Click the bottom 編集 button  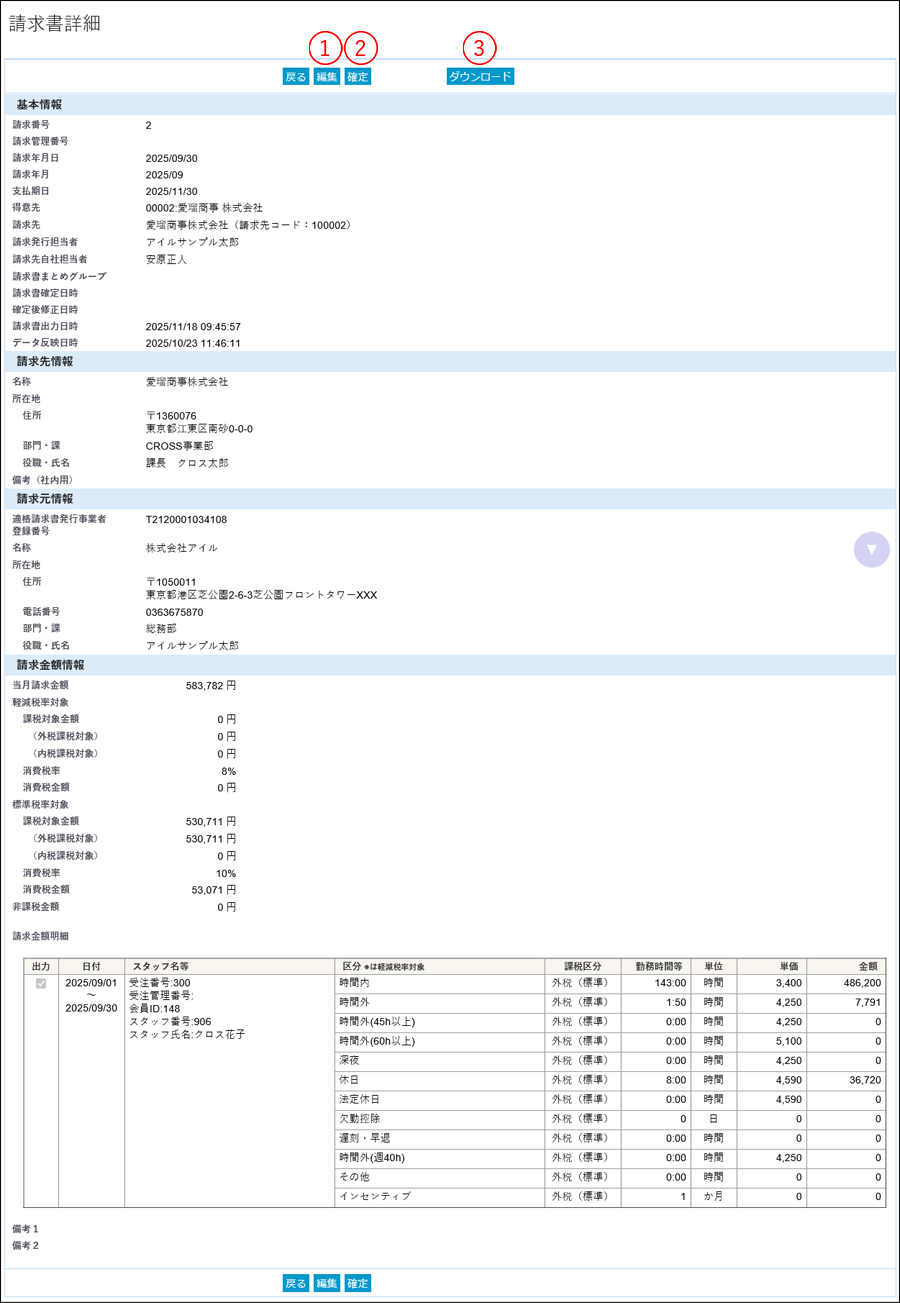point(327,1283)
